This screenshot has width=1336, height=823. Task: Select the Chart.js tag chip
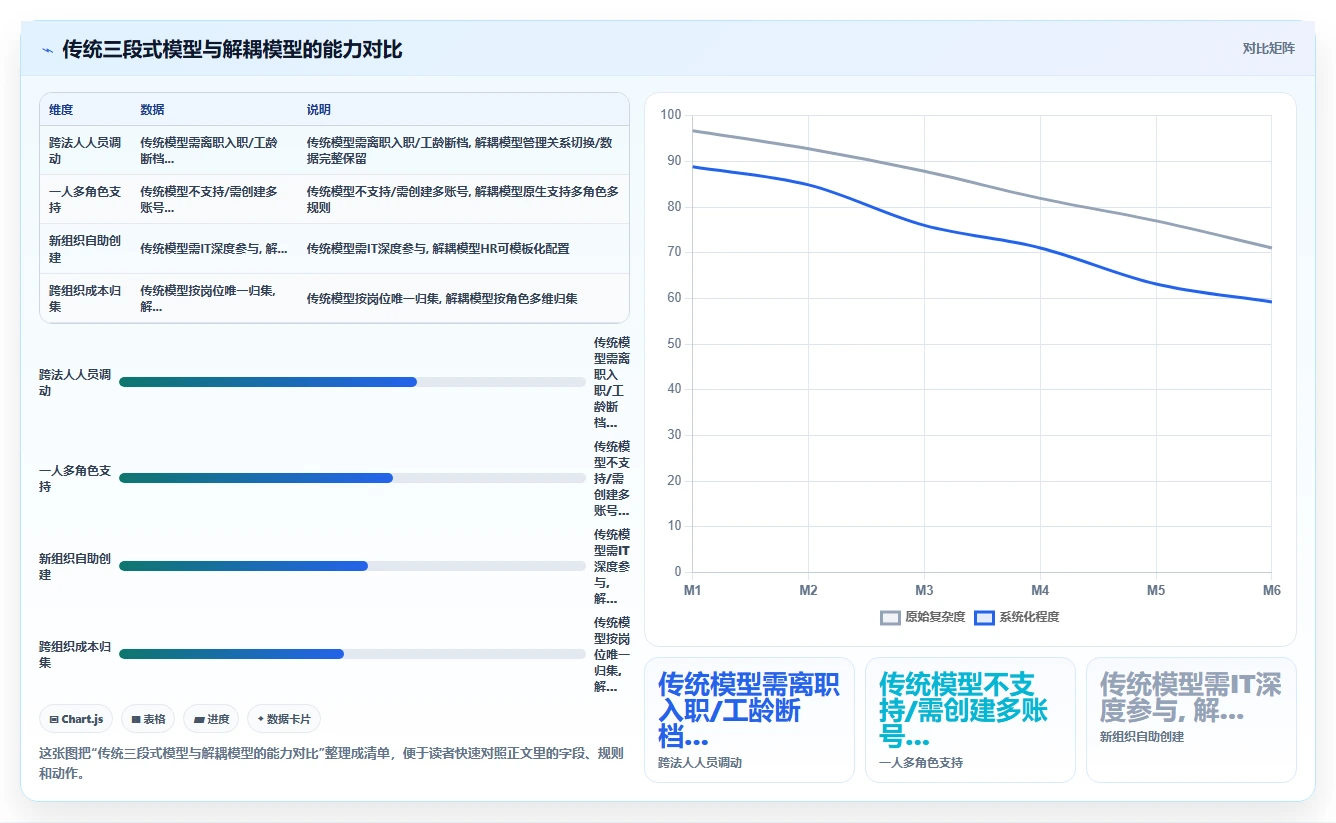click(x=76, y=719)
